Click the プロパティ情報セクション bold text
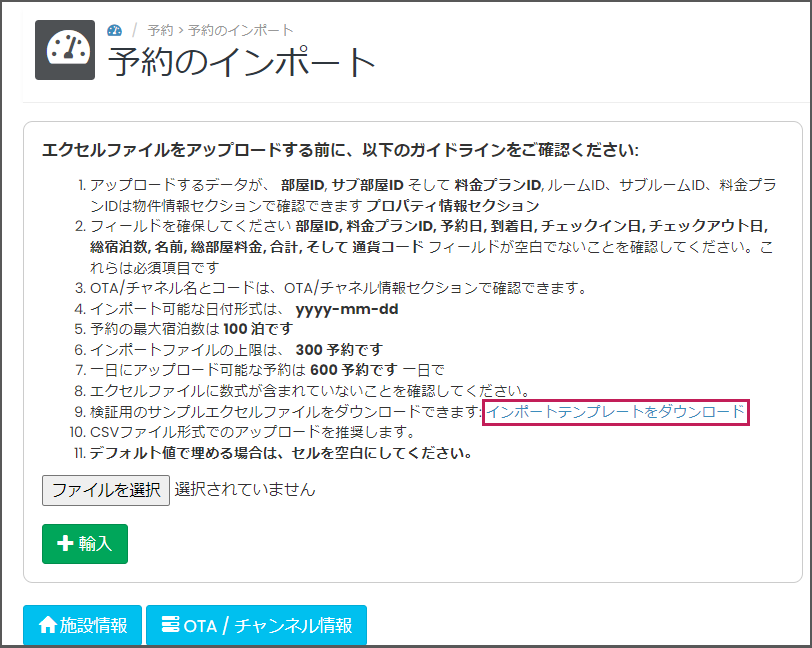The height and width of the screenshot is (648, 812). pos(453,206)
